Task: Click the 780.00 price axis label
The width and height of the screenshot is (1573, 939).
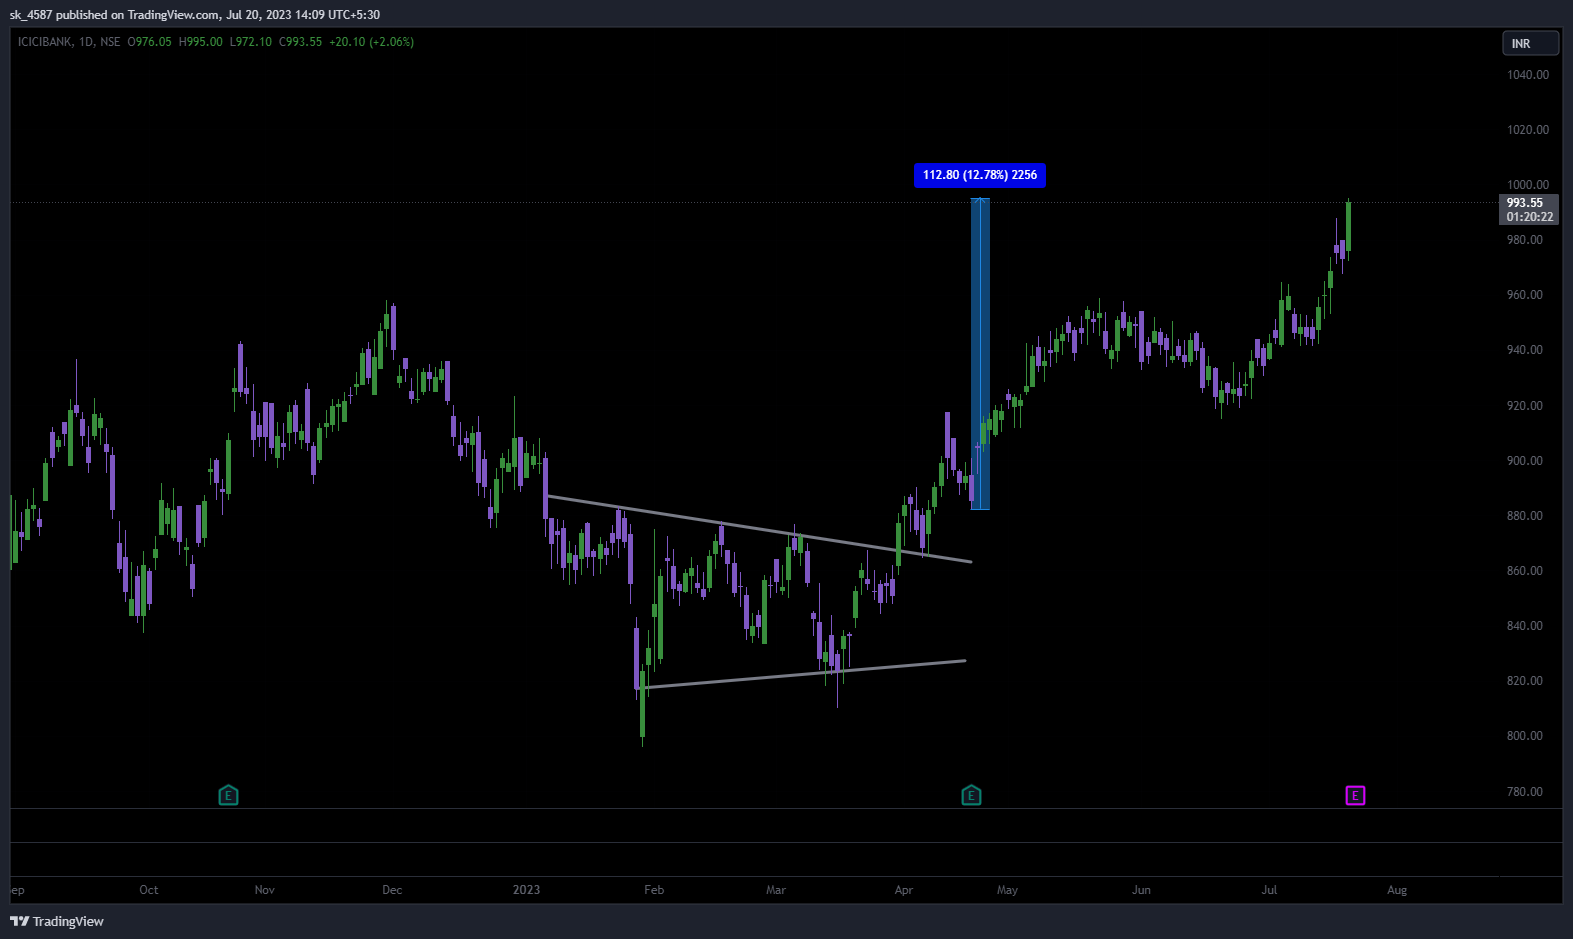Action: pos(1525,792)
